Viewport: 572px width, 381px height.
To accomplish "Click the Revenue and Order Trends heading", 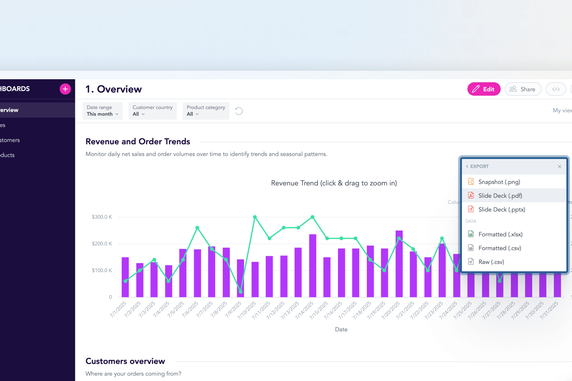I will [138, 142].
